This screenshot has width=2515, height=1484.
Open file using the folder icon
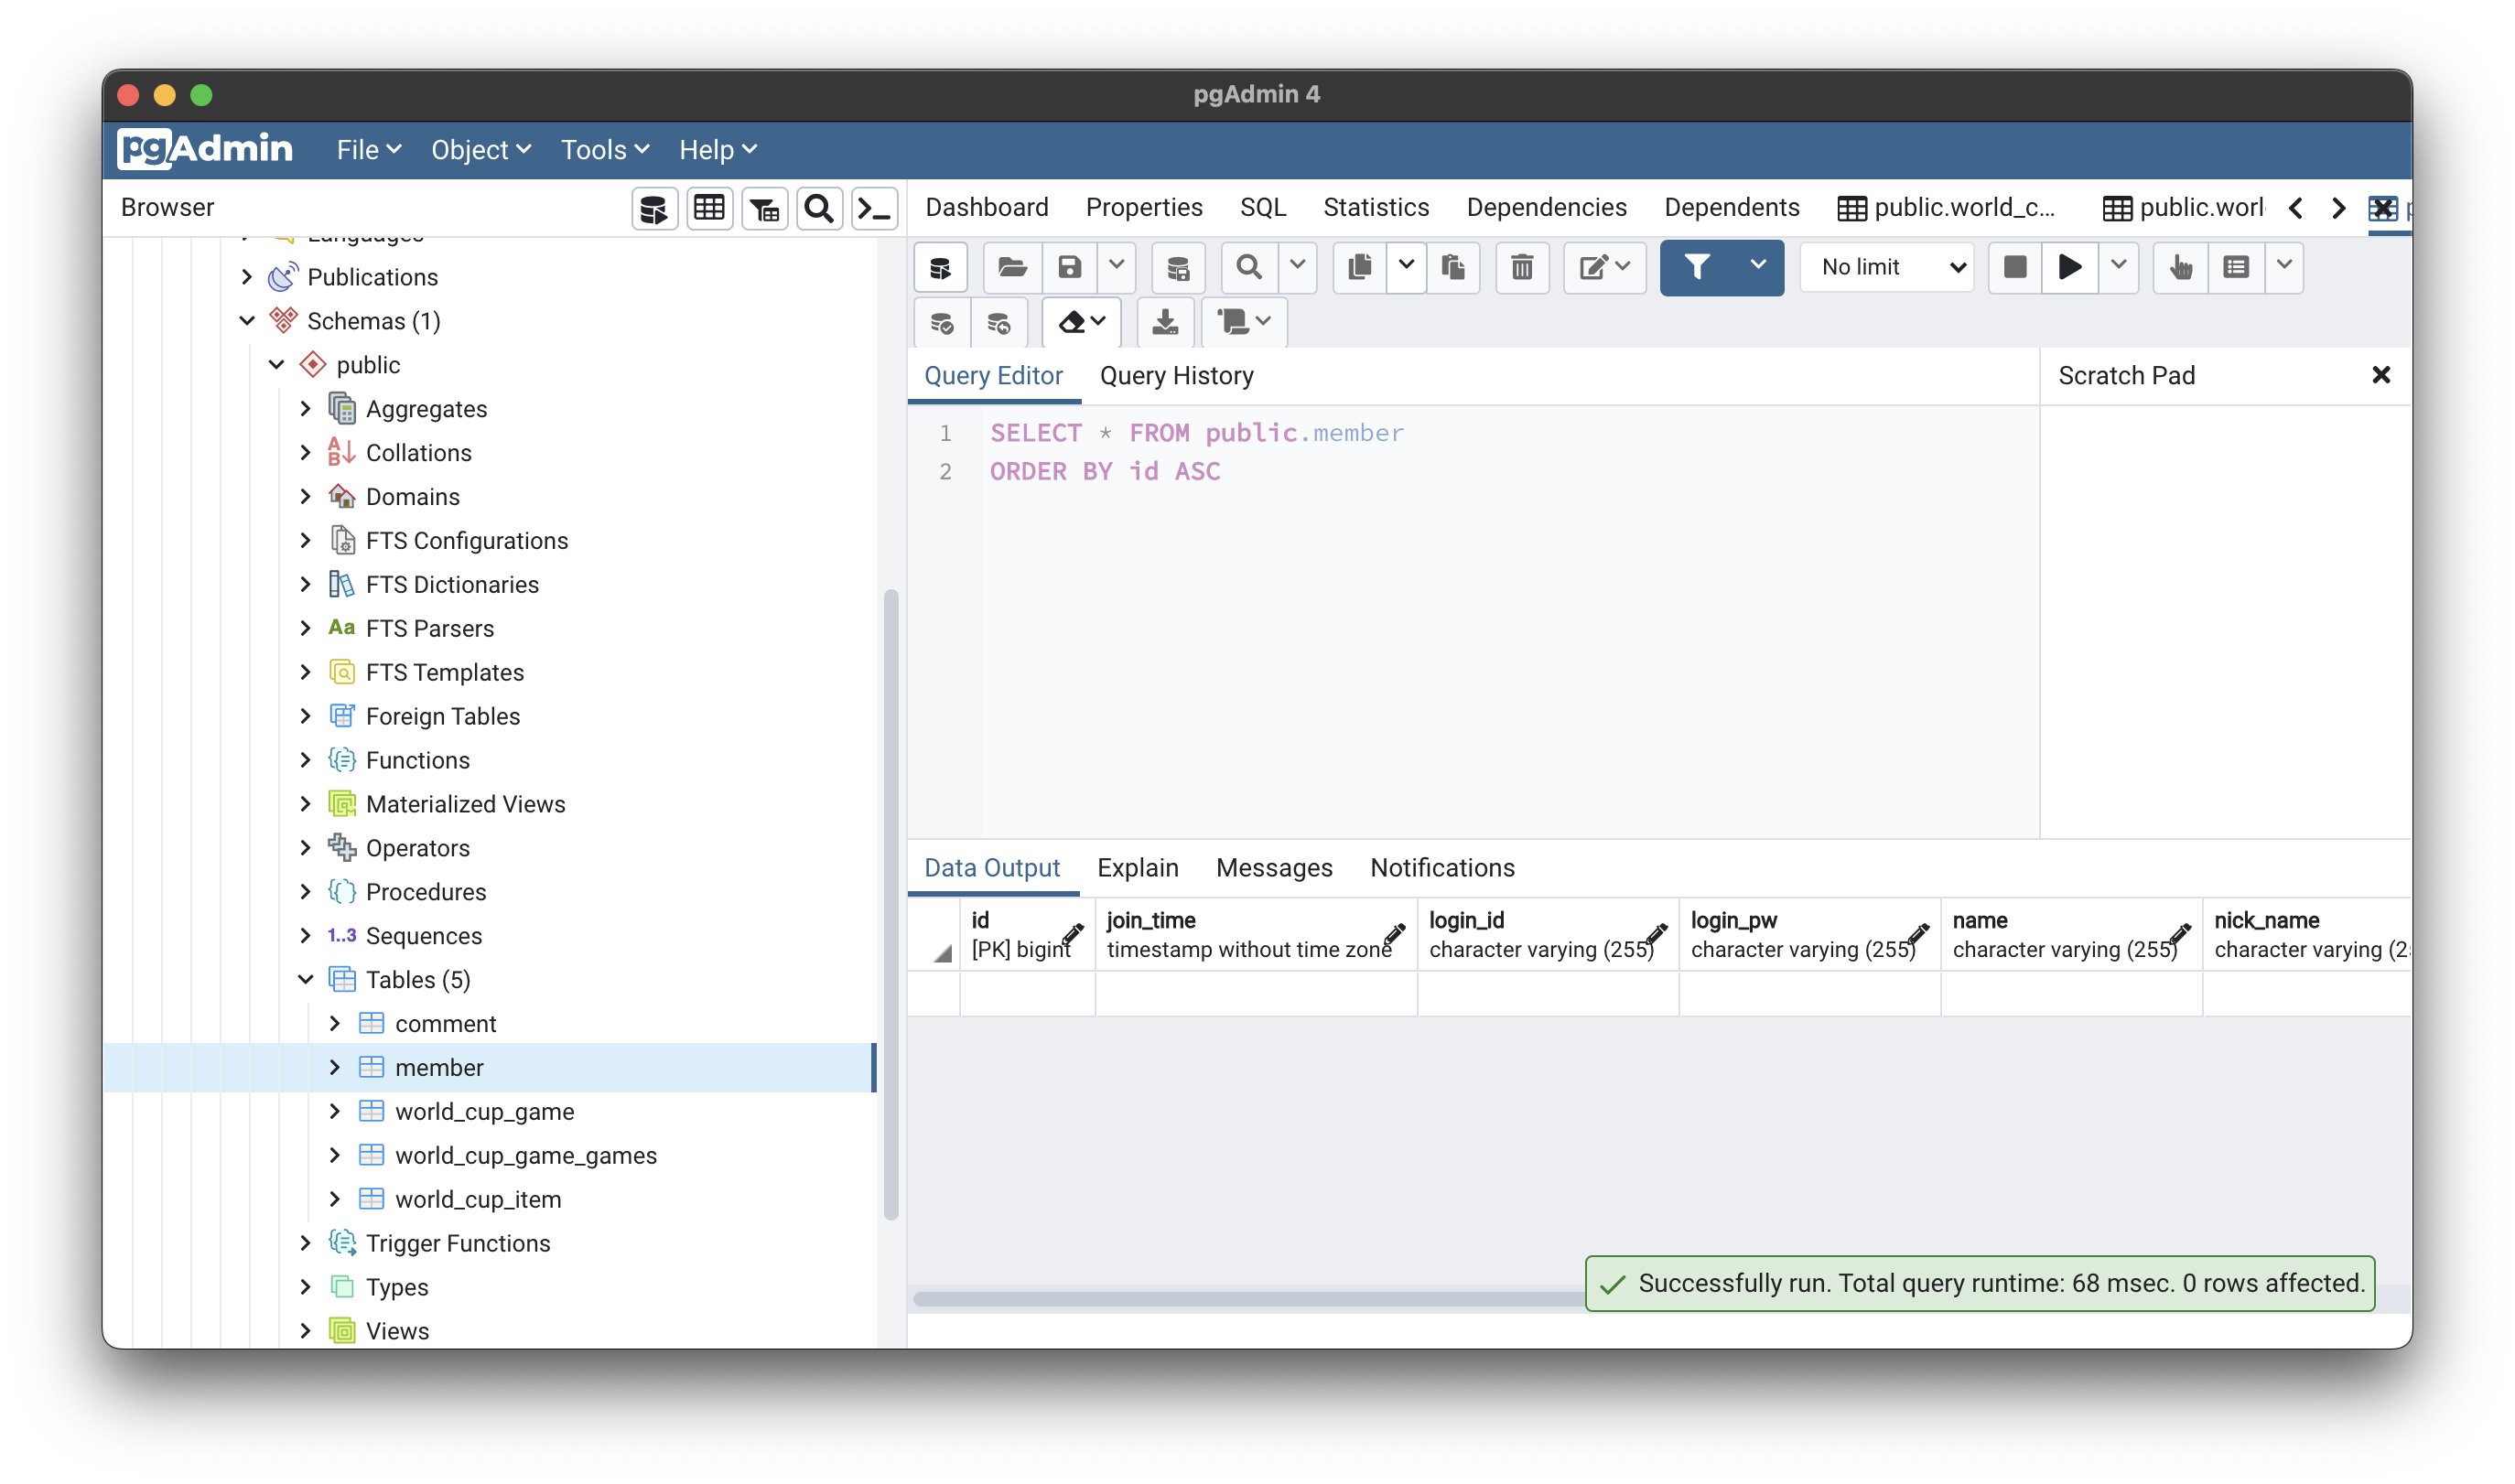point(1012,267)
